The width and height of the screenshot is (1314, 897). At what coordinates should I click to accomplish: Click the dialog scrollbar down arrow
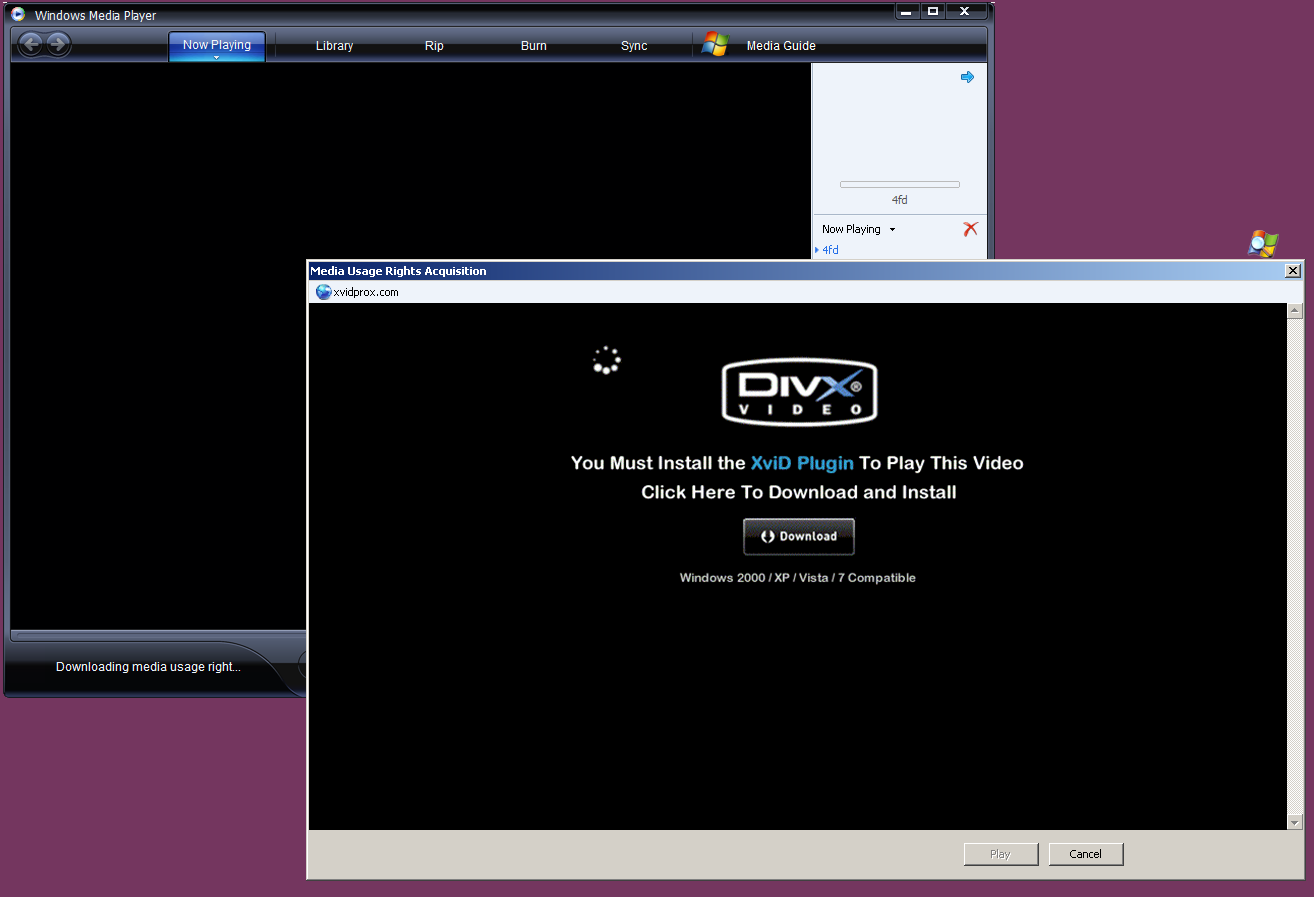tap(1295, 822)
